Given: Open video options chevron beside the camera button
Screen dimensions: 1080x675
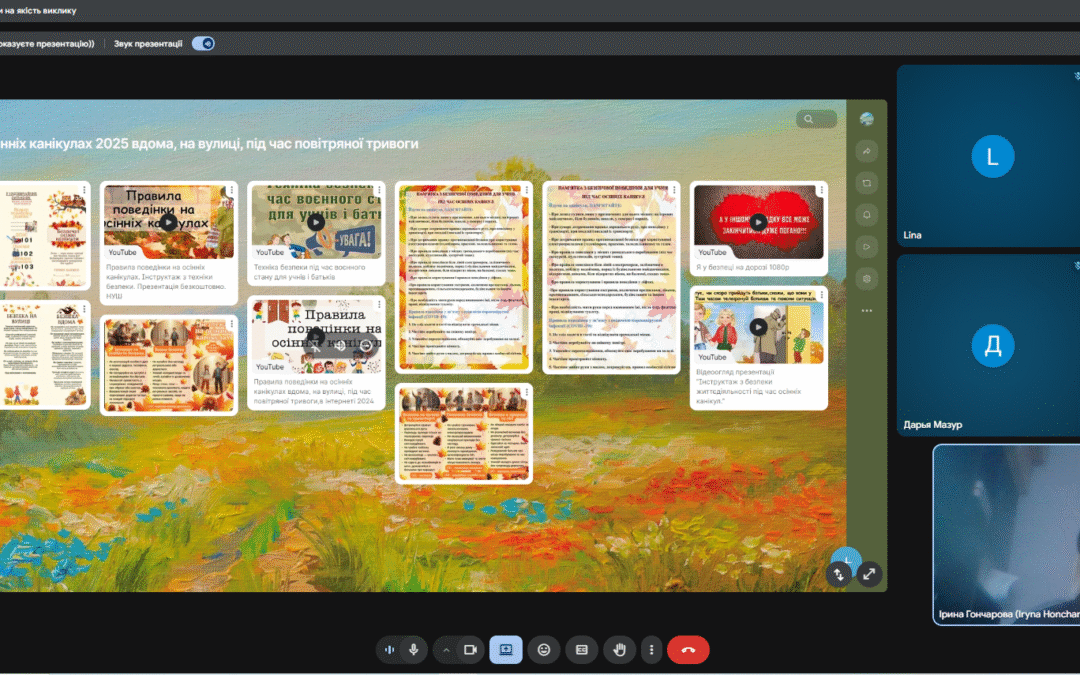Looking at the screenshot, I should click(446, 650).
